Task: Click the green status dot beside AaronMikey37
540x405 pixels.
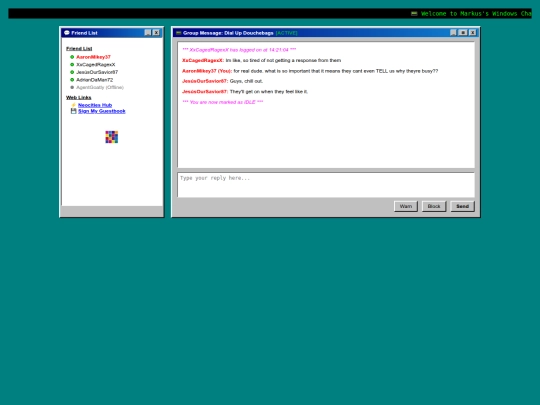Action: 72,57
